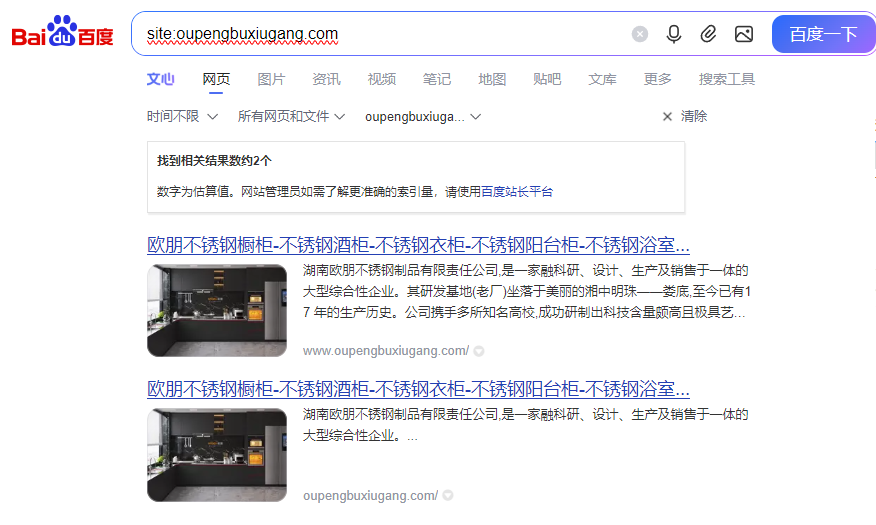
Task: Go to the 资讯 tab
Action: tap(326, 79)
